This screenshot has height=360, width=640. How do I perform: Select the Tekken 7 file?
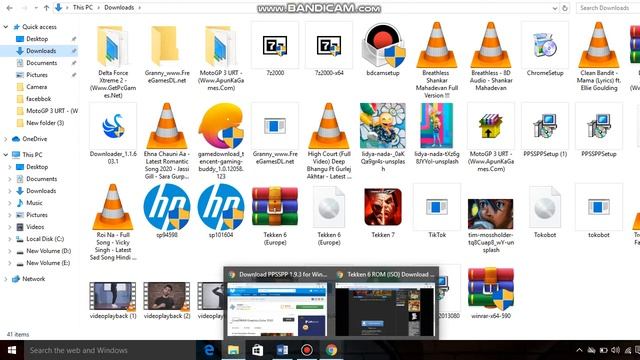point(383,211)
